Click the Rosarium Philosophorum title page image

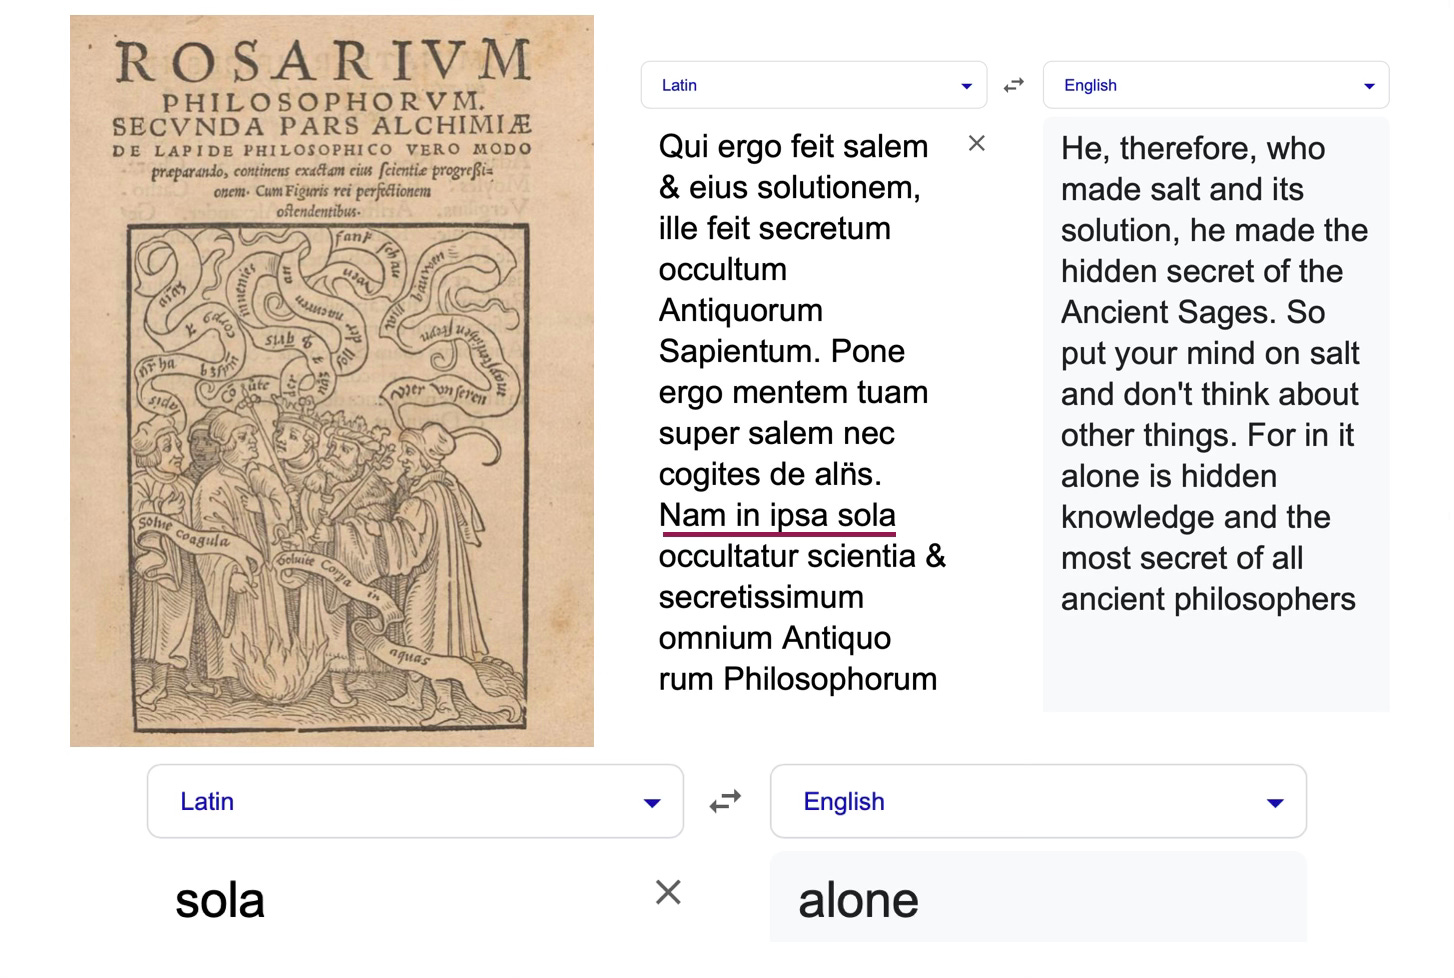332,381
